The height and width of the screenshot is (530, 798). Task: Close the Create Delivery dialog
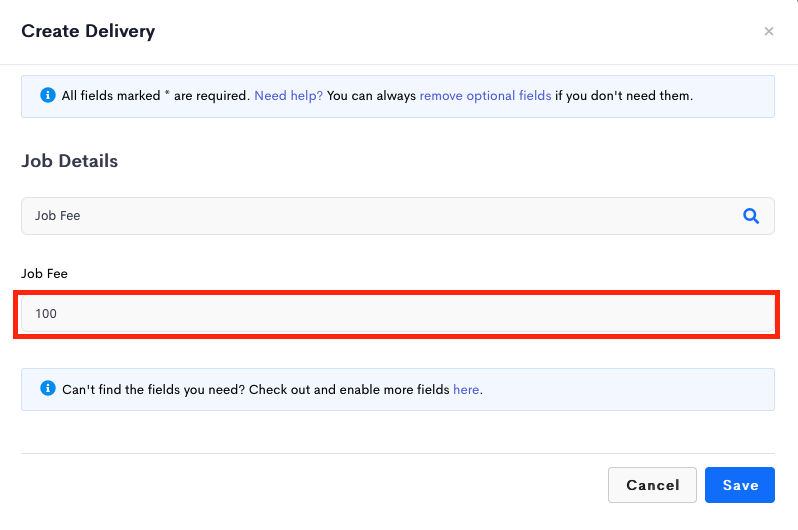coord(768,32)
